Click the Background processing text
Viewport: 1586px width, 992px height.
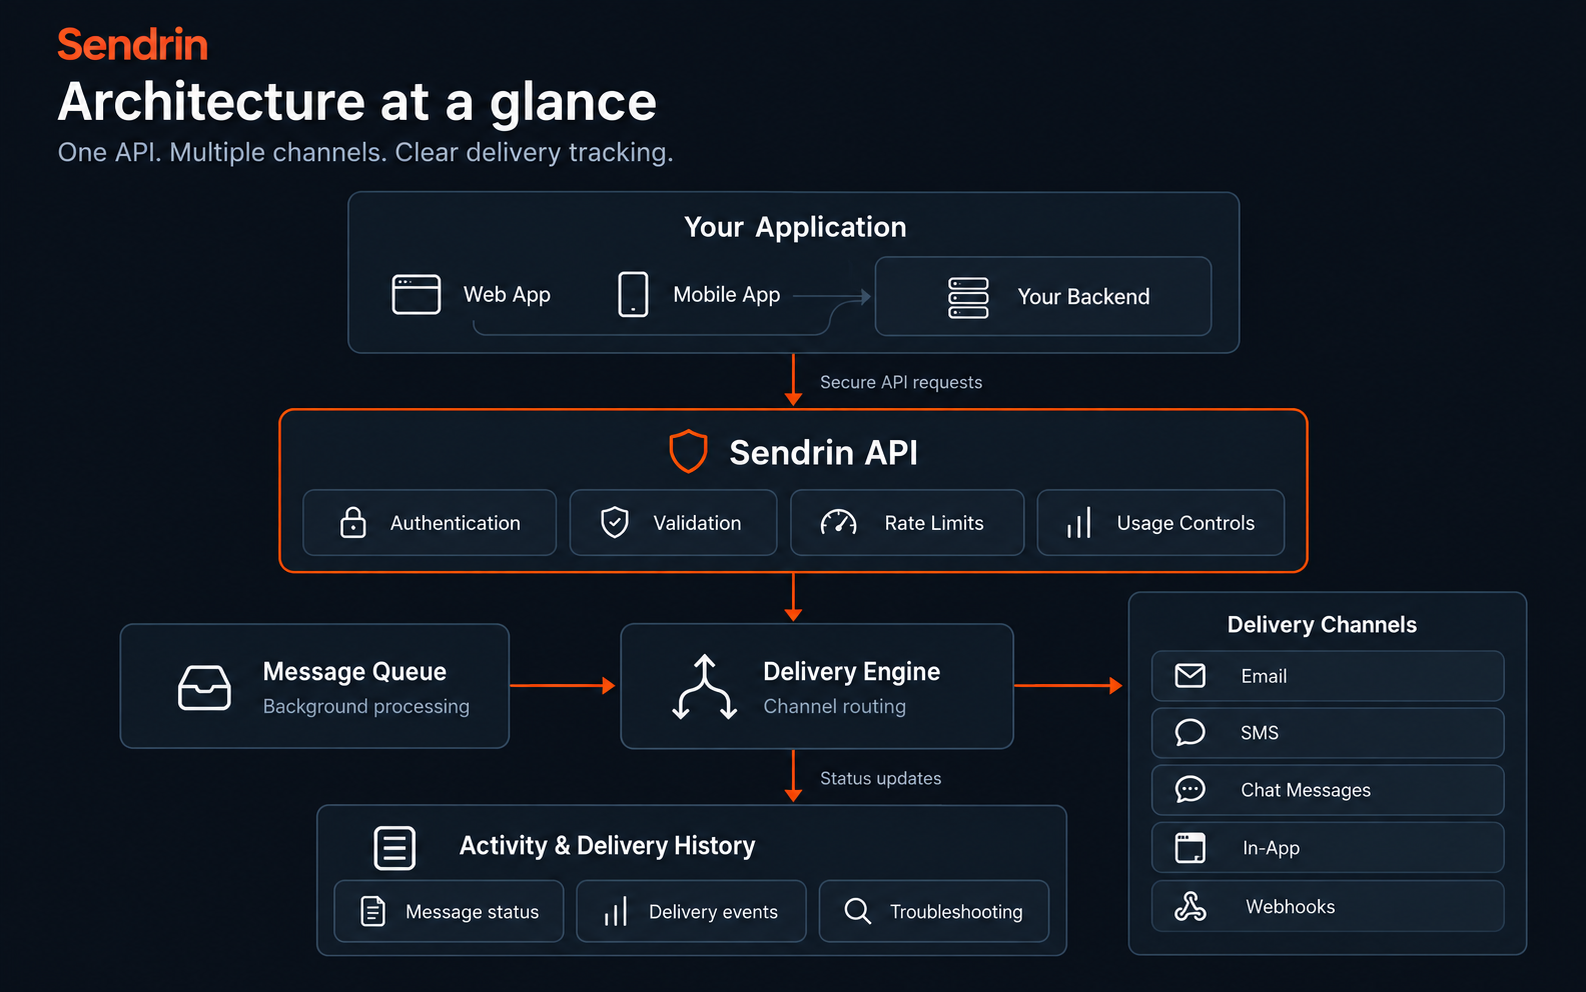(366, 706)
